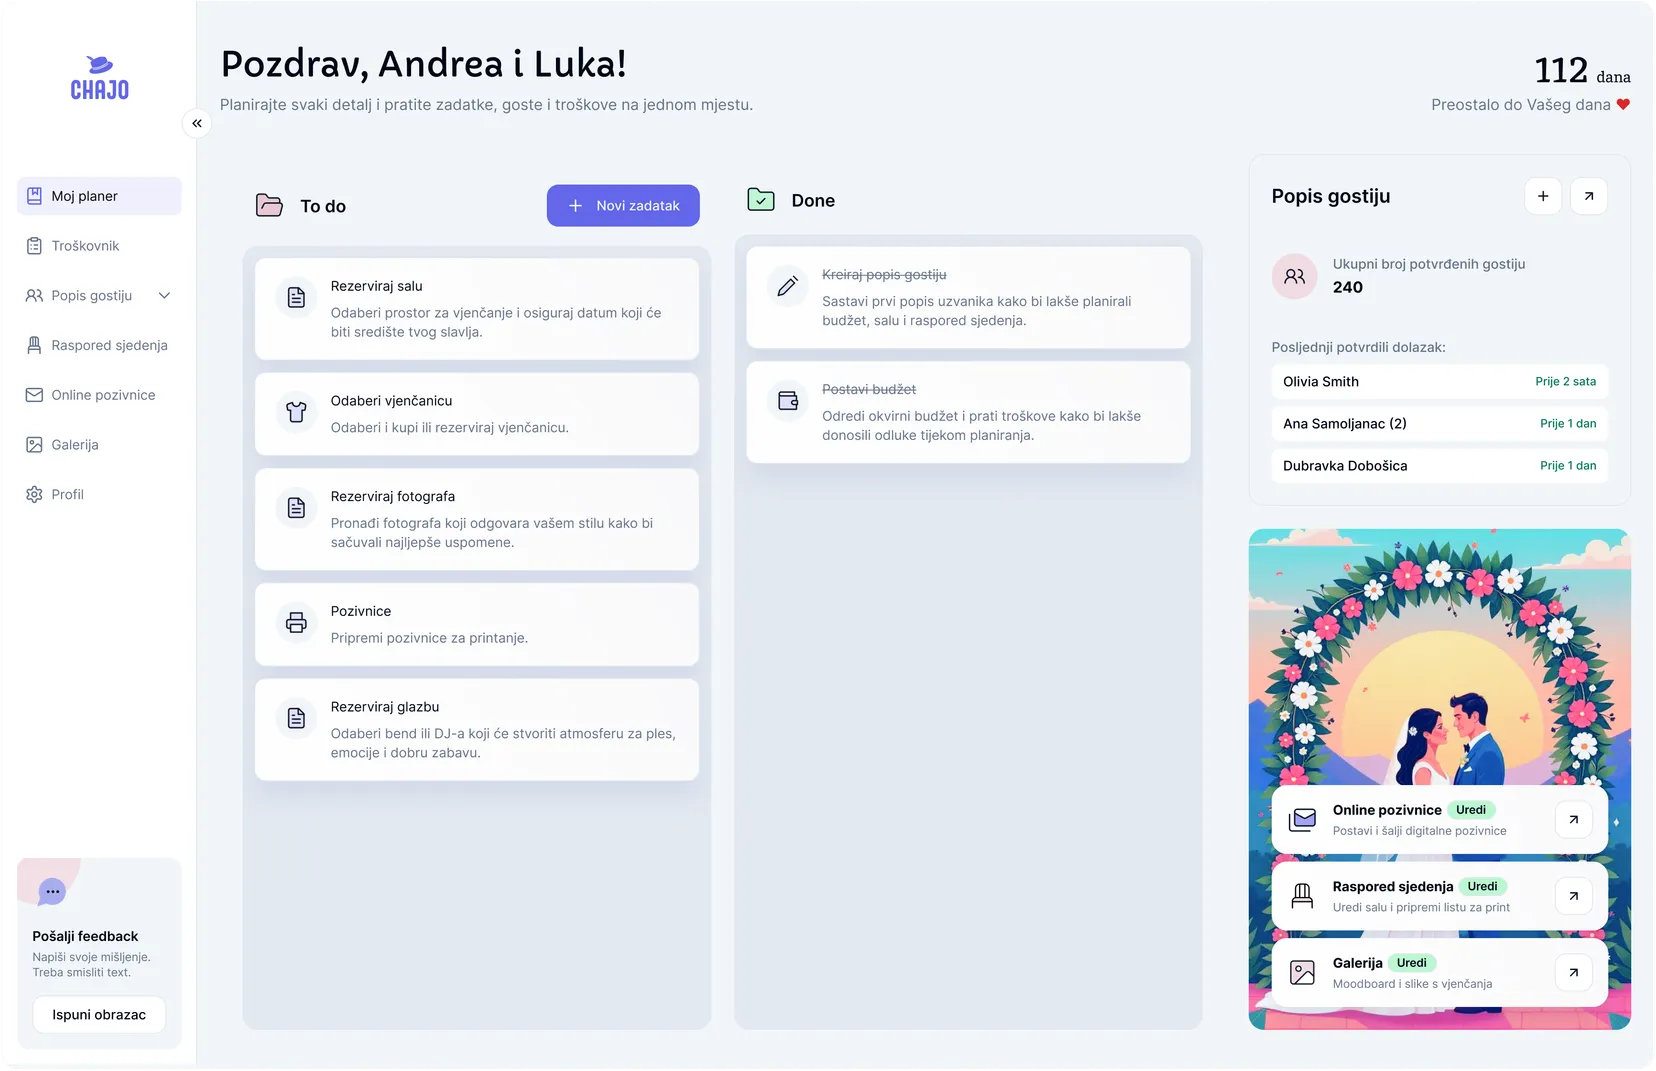Open Raspored sjedenja card arrow
Image resolution: width=1656 pixels, height=1071 pixels.
coord(1574,896)
